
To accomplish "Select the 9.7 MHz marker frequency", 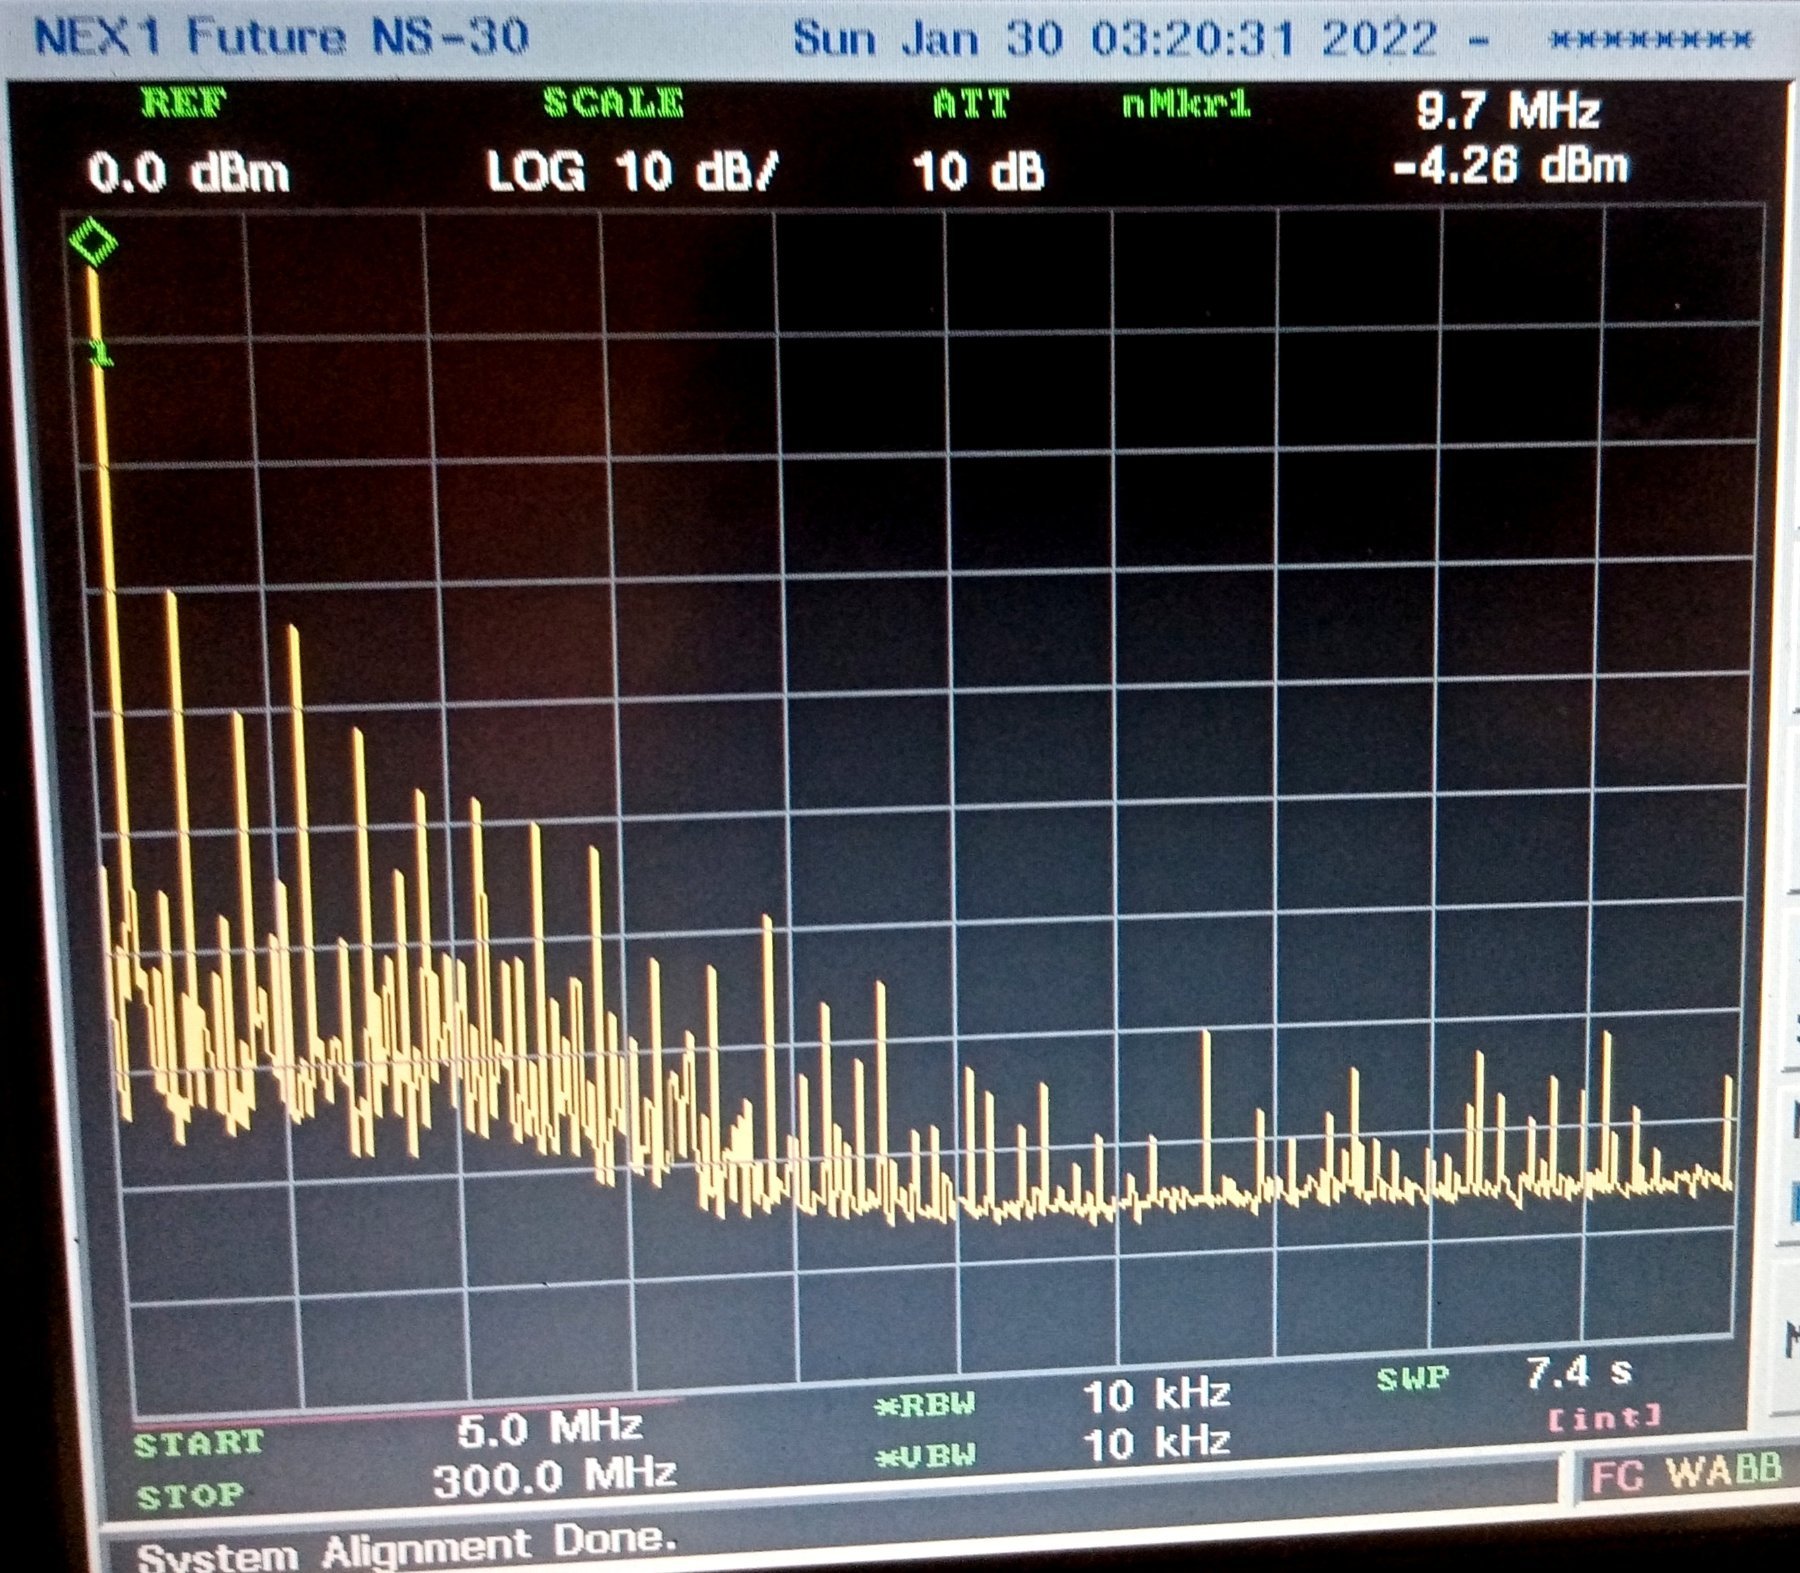I will 1508,110.
